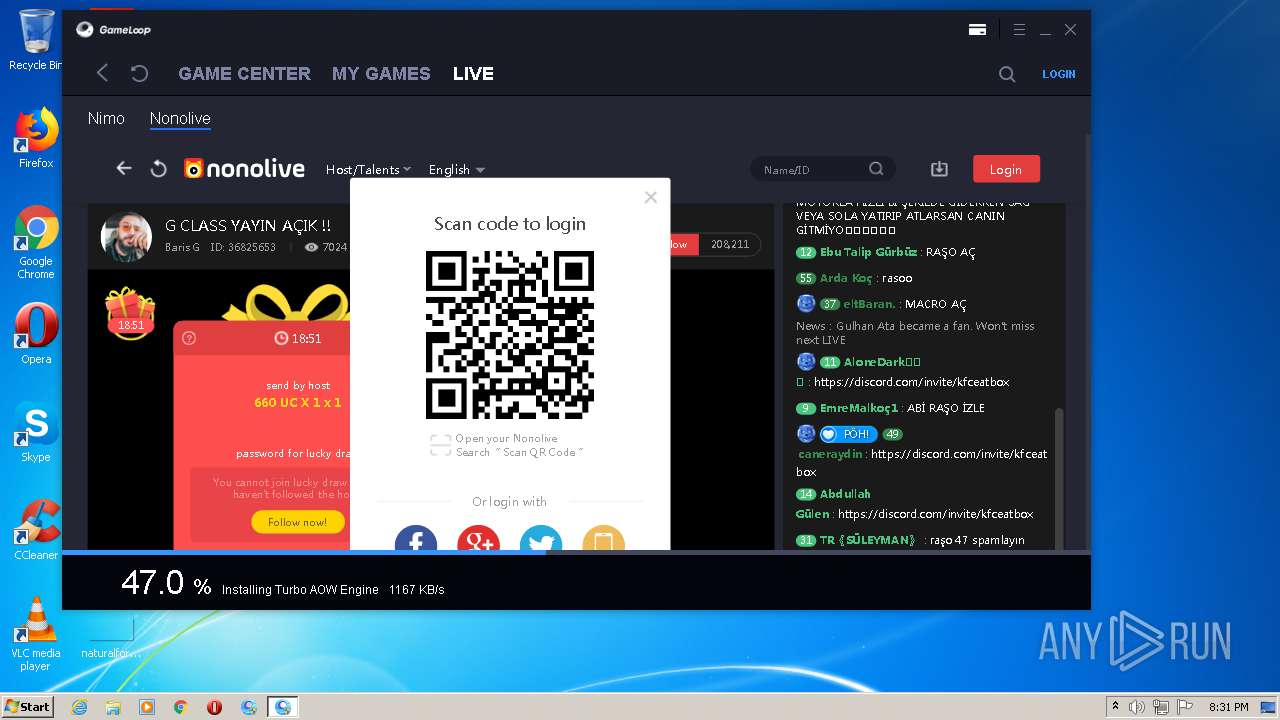Click the Abdullah username in chat
Screen dimensions: 1280x720
click(845, 494)
